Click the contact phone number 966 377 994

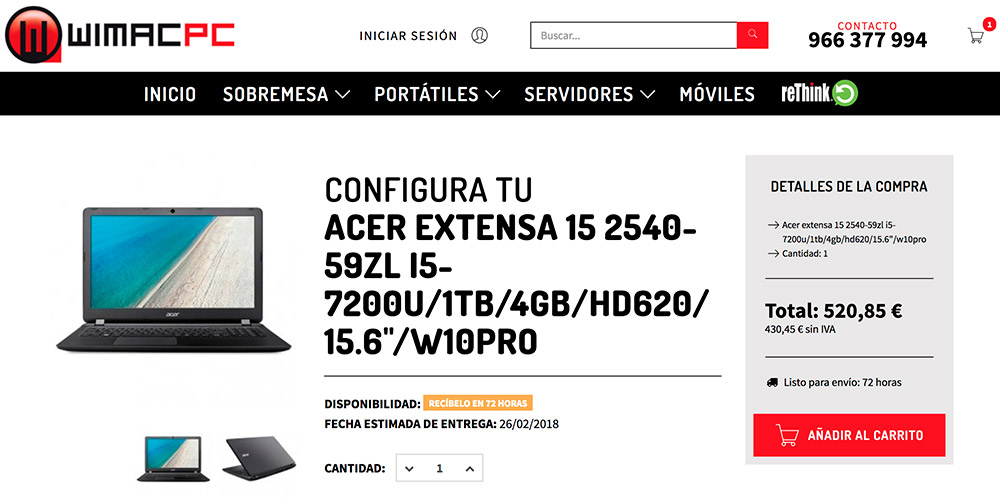[867, 40]
